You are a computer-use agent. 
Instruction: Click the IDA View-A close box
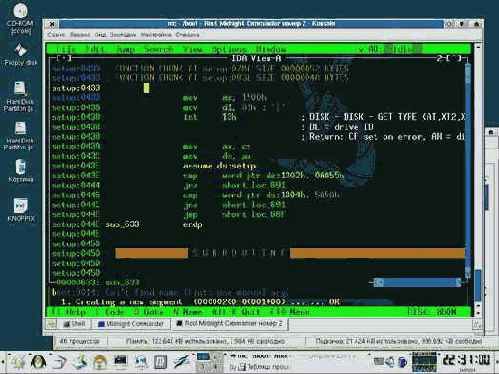64,59
